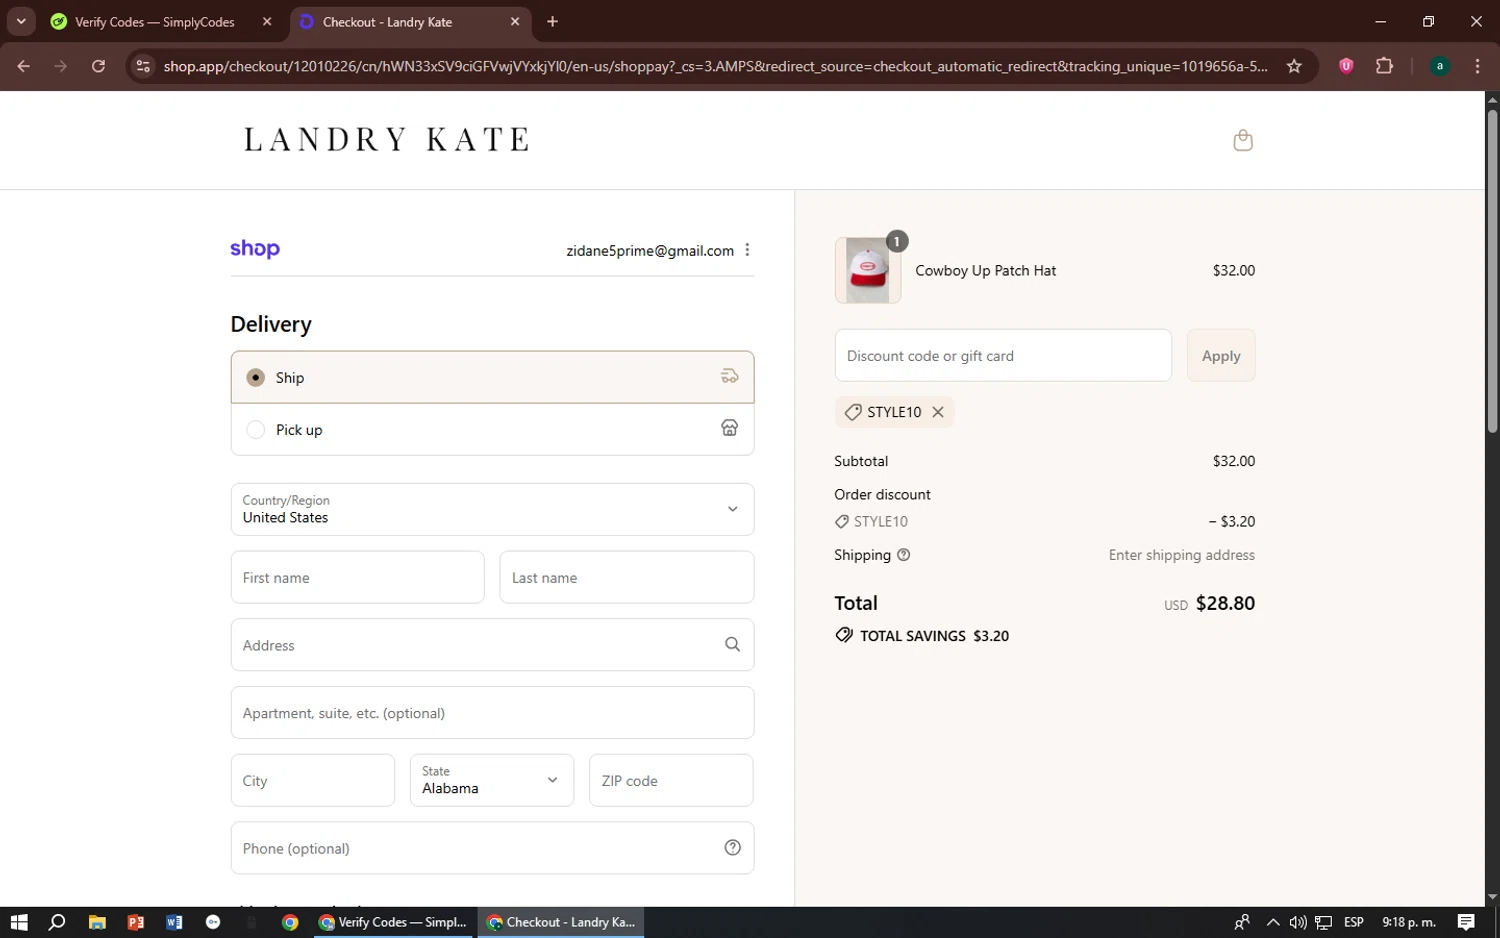Open Word from the taskbar

point(174,922)
